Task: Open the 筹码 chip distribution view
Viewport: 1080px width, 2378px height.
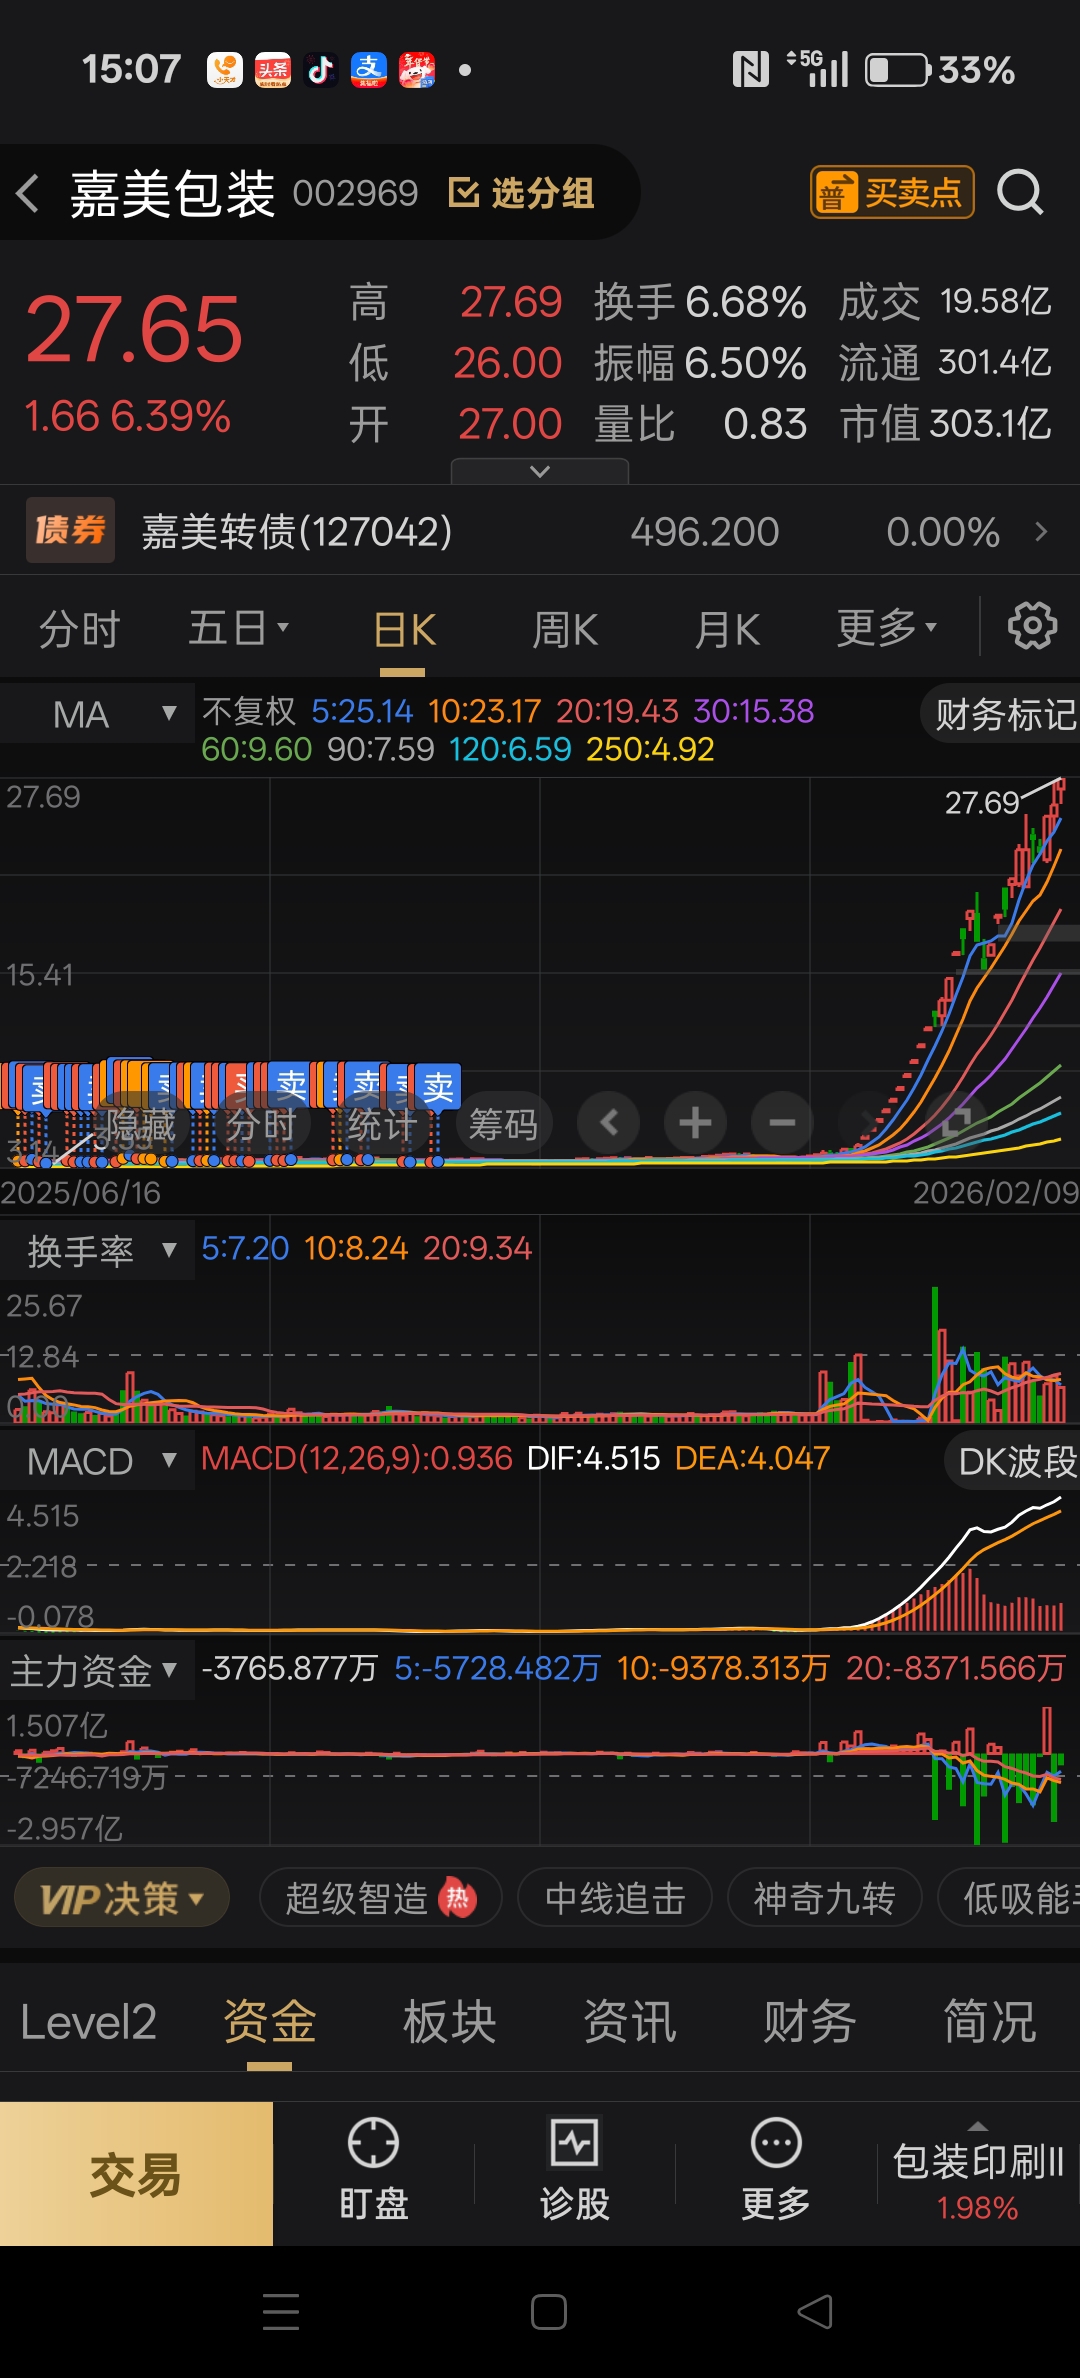Action: (503, 1125)
